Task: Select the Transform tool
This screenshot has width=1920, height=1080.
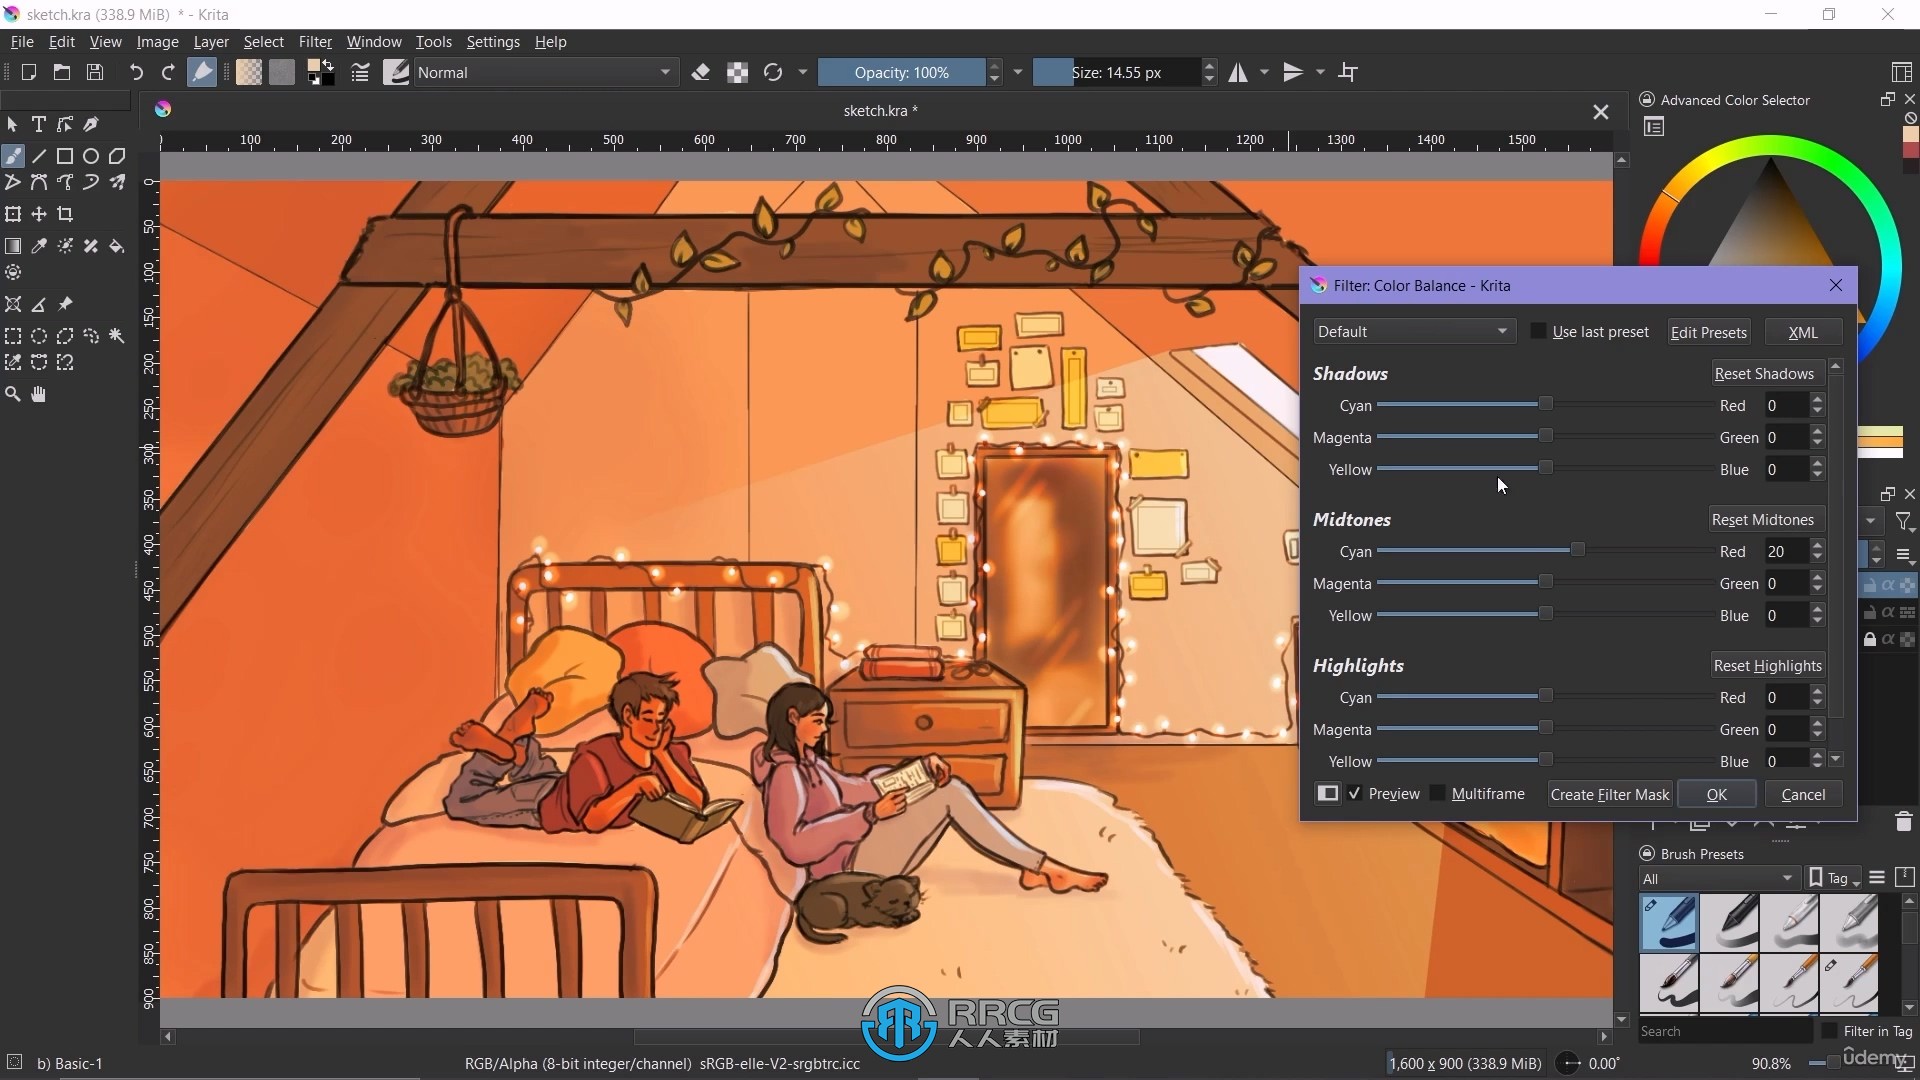Action: click(x=13, y=214)
